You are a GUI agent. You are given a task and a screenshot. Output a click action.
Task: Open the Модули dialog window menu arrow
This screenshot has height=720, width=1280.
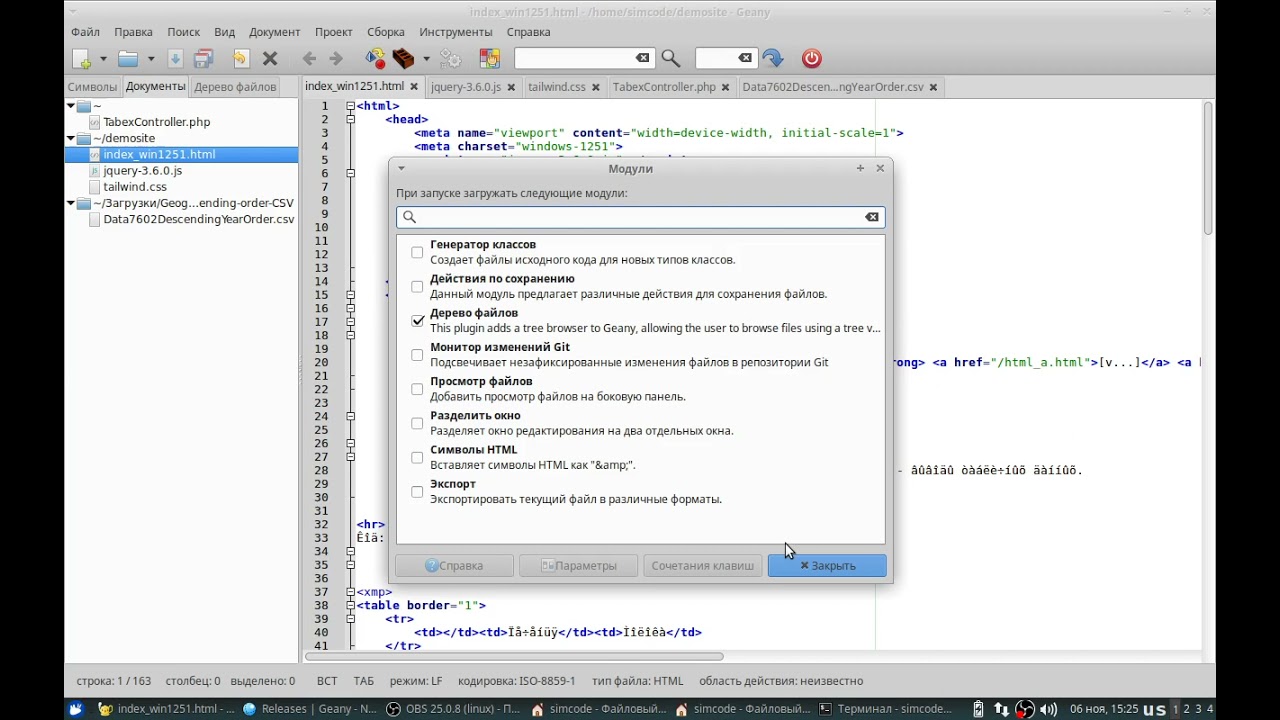tap(401, 168)
